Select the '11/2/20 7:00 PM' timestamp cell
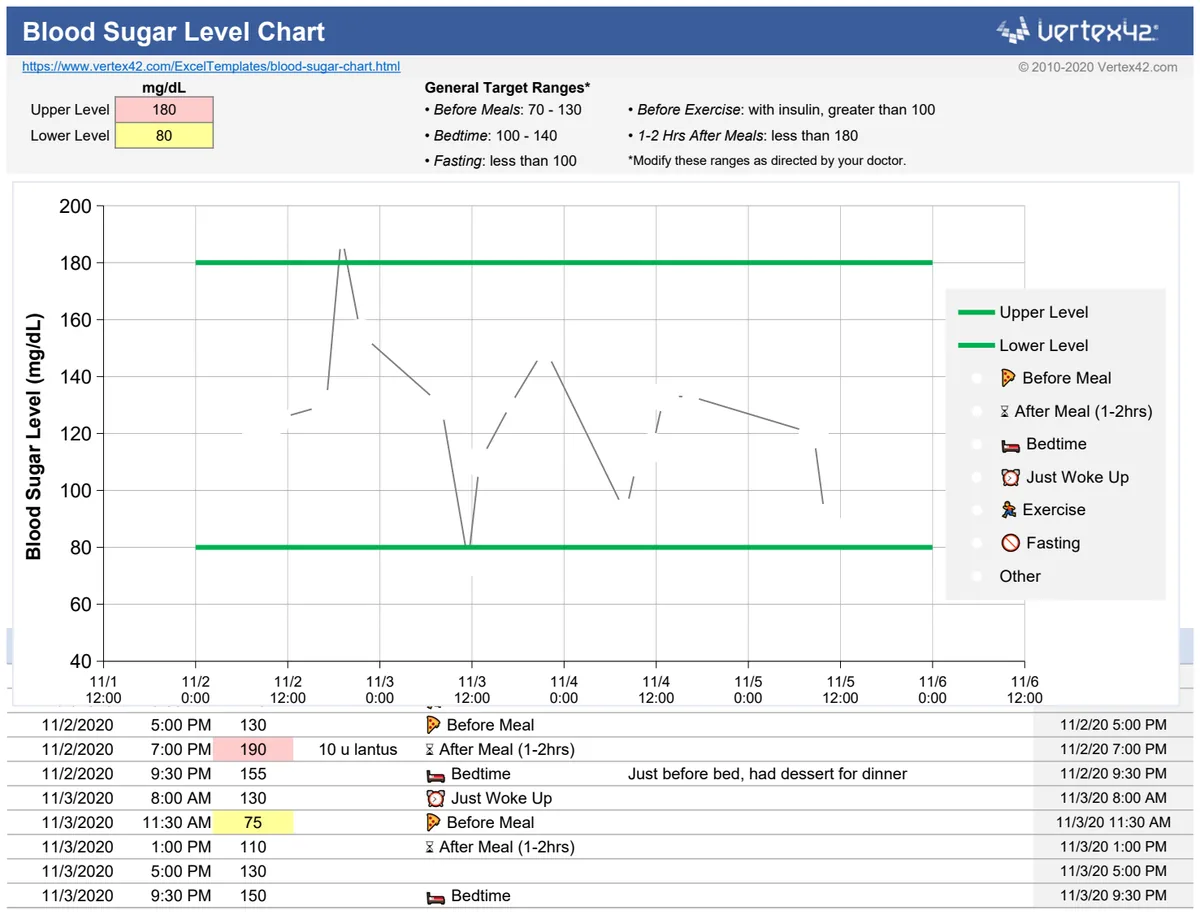The height and width of the screenshot is (915, 1200). 1113,749
